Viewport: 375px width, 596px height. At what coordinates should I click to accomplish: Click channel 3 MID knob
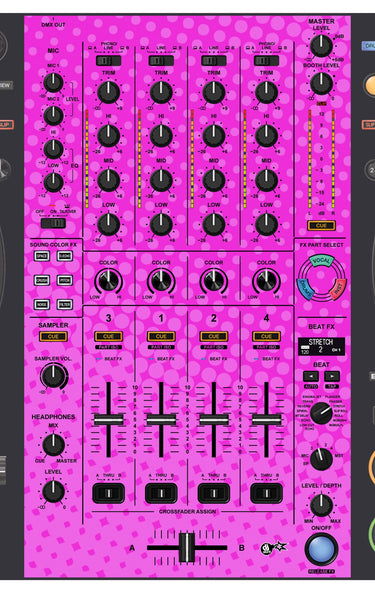click(x=108, y=180)
